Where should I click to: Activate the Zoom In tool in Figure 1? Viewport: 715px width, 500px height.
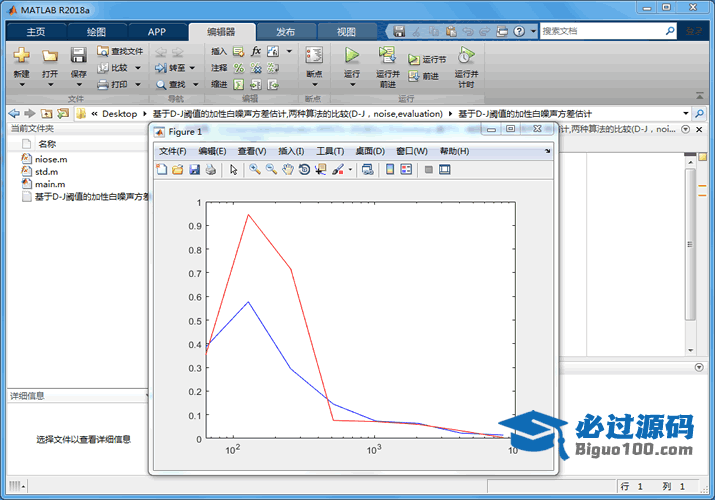point(254,170)
